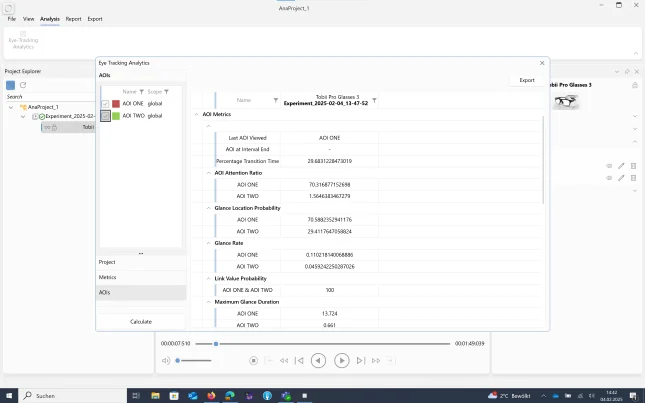Step back to the previous frame
Viewport: 645px width, 403px height.
(299, 361)
